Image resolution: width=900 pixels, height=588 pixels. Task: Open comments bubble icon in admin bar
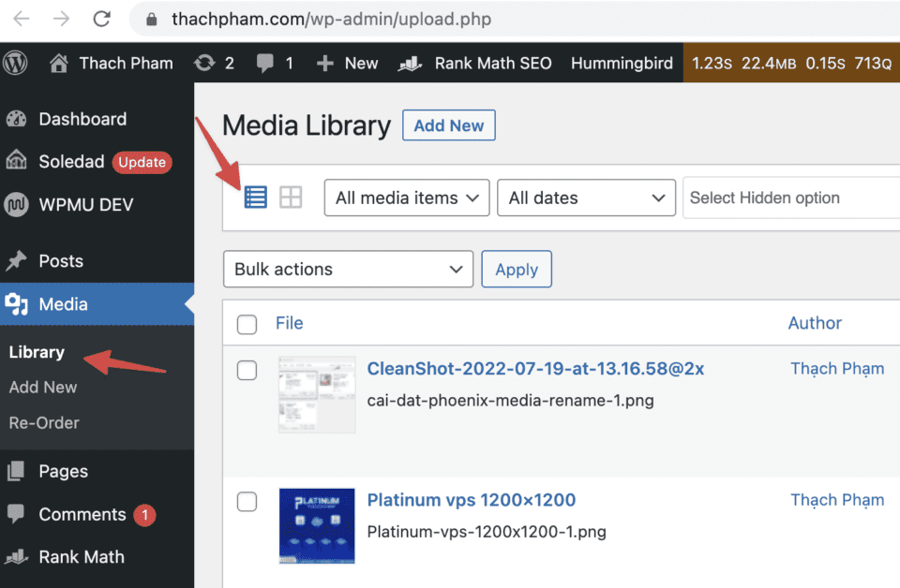(x=265, y=63)
